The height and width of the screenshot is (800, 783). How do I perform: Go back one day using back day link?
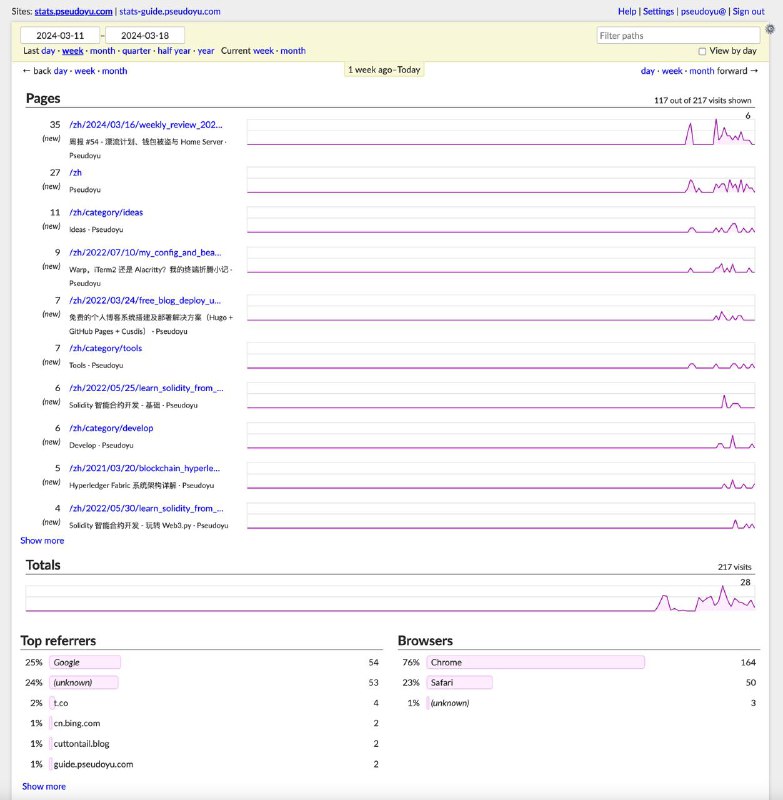(61, 71)
